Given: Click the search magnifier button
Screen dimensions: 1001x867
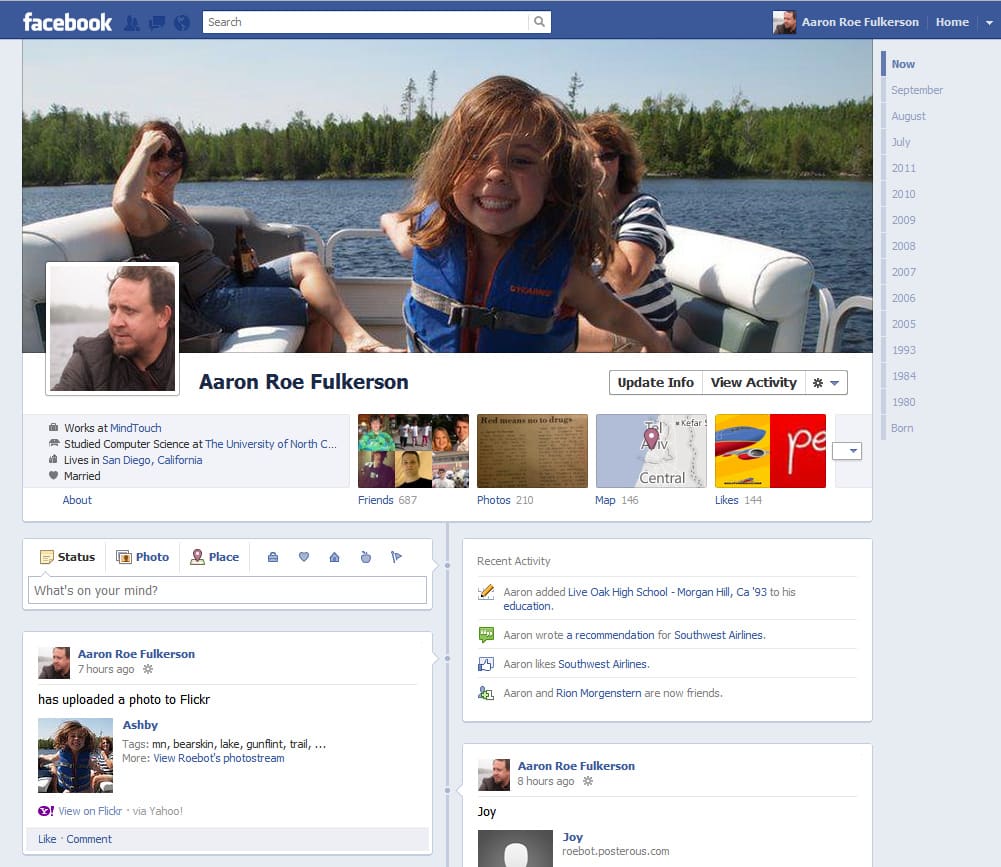Looking at the screenshot, I should (539, 22).
